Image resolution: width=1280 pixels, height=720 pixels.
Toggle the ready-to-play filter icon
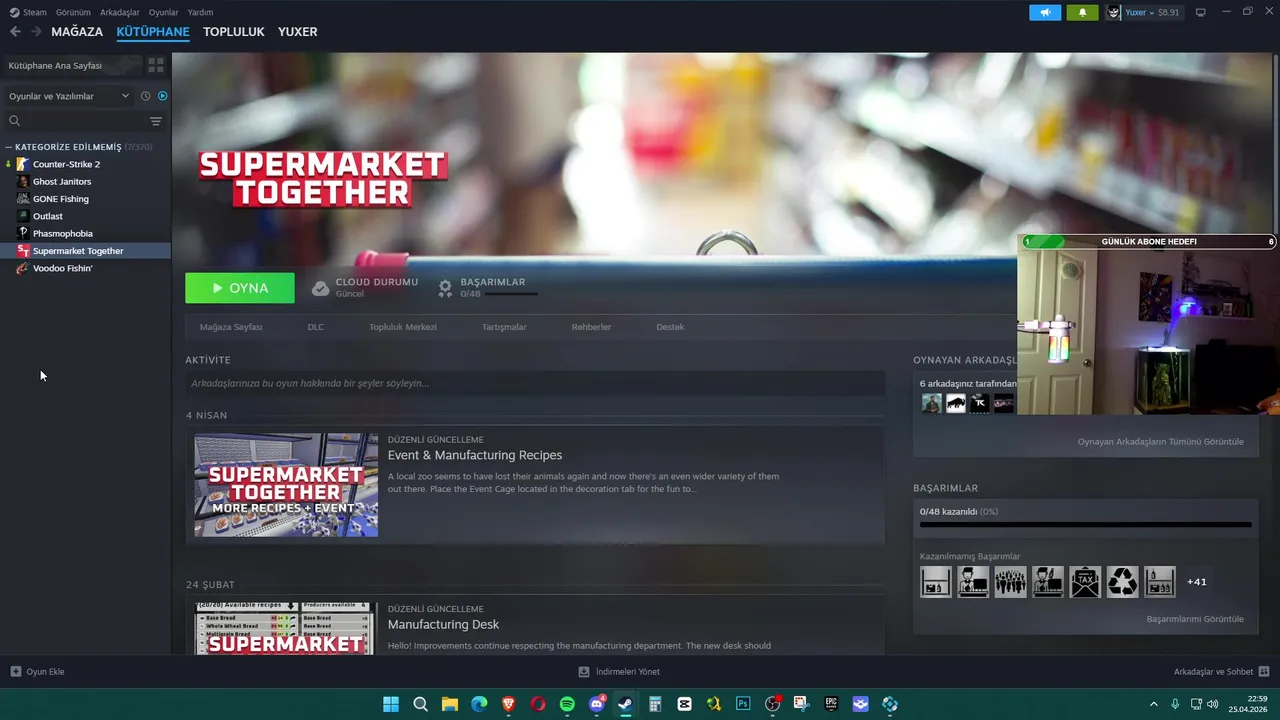tap(163, 96)
